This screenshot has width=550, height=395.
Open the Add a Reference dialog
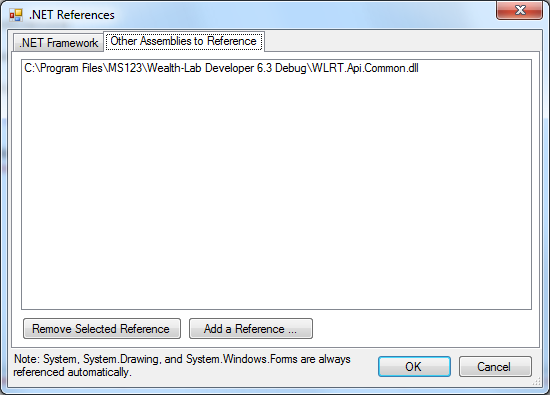point(251,329)
